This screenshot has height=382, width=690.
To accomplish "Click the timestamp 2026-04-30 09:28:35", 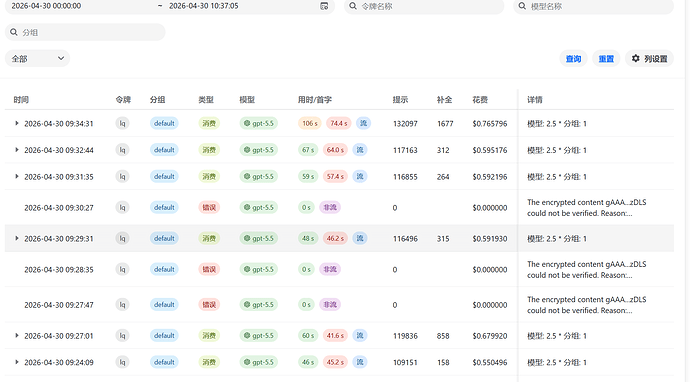I will (59, 269).
